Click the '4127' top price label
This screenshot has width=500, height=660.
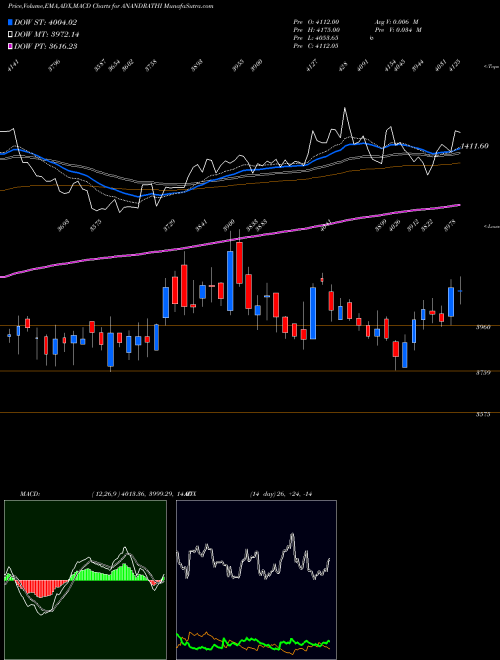[x=312, y=65]
